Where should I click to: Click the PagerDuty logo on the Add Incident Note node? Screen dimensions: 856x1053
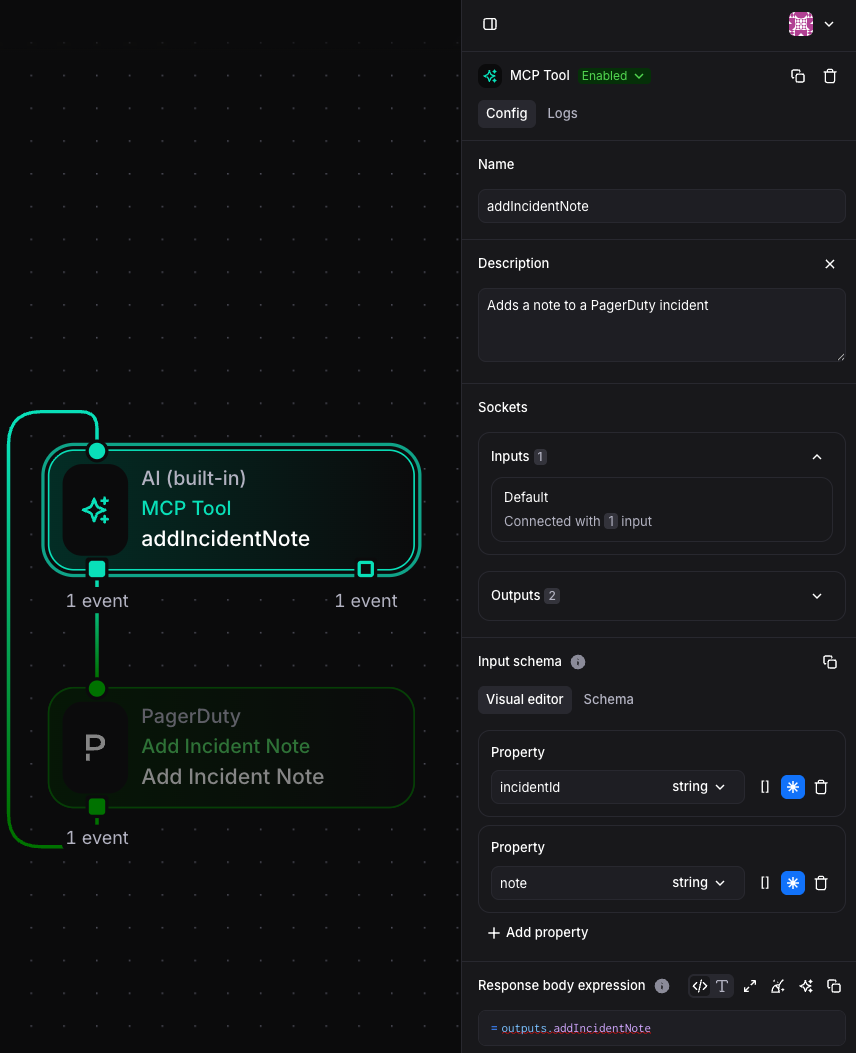96,748
